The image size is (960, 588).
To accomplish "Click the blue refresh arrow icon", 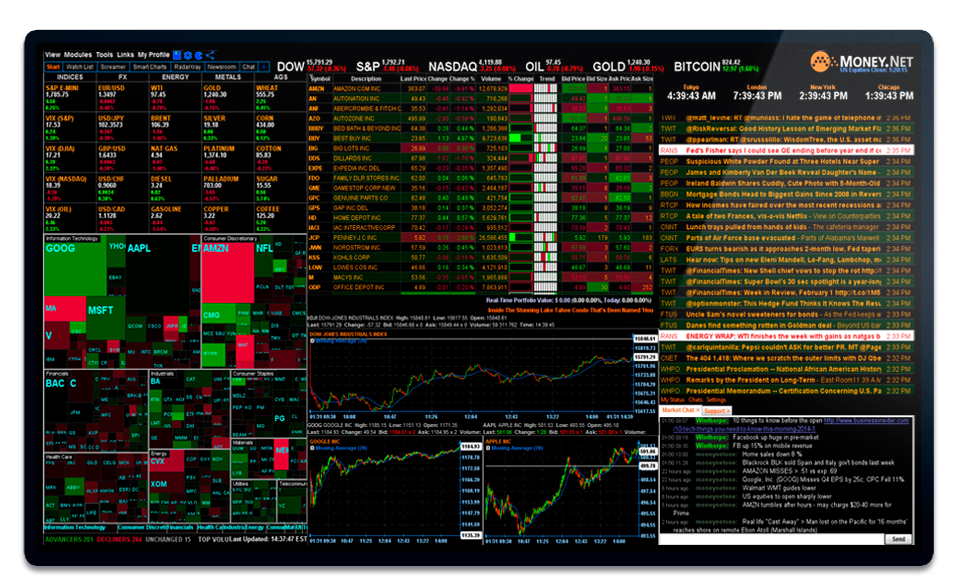I will 198,55.
